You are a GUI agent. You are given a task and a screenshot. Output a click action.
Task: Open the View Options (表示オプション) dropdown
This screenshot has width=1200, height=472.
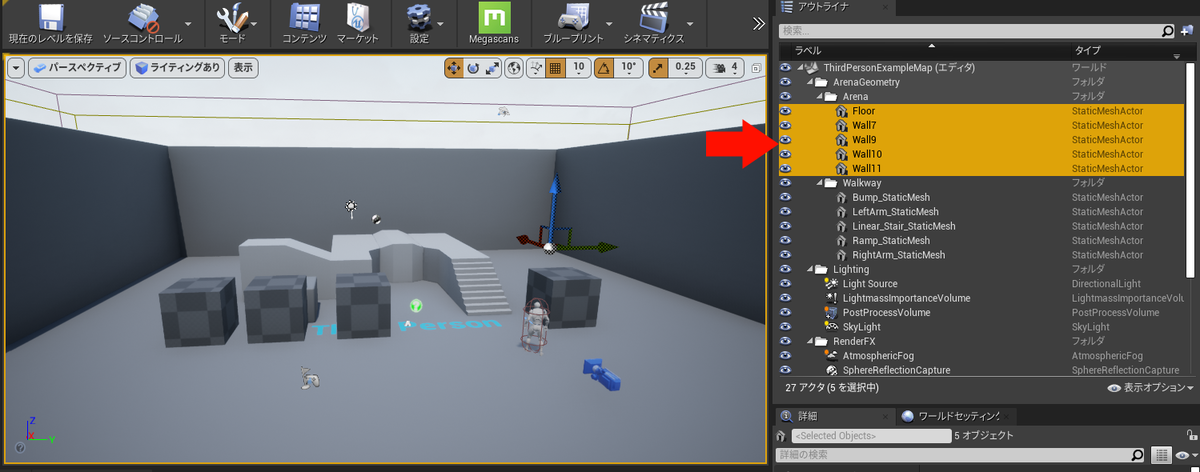1151,387
